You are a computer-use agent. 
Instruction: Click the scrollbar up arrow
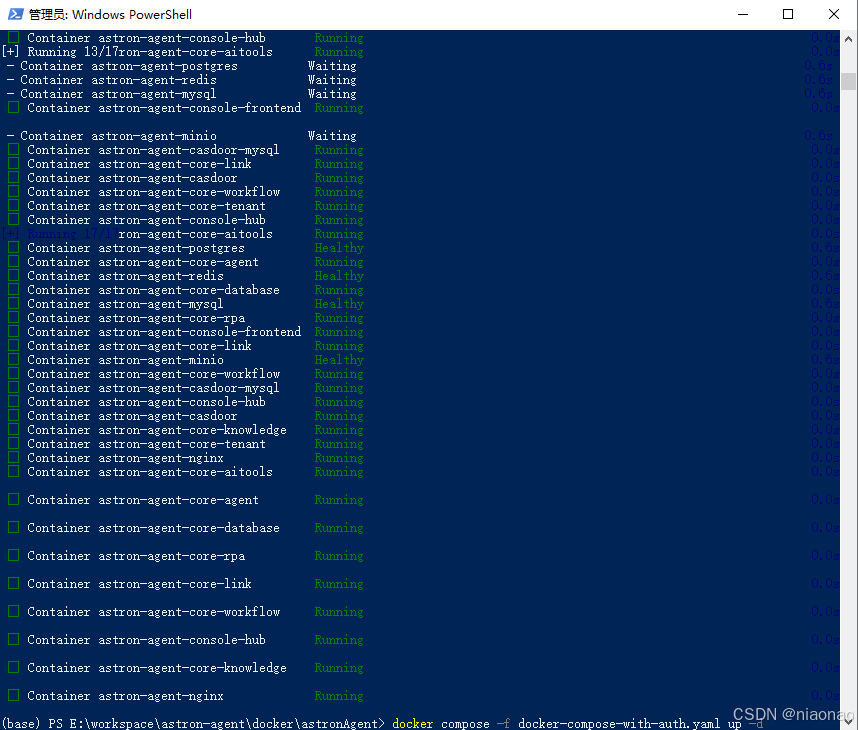coord(848,39)
